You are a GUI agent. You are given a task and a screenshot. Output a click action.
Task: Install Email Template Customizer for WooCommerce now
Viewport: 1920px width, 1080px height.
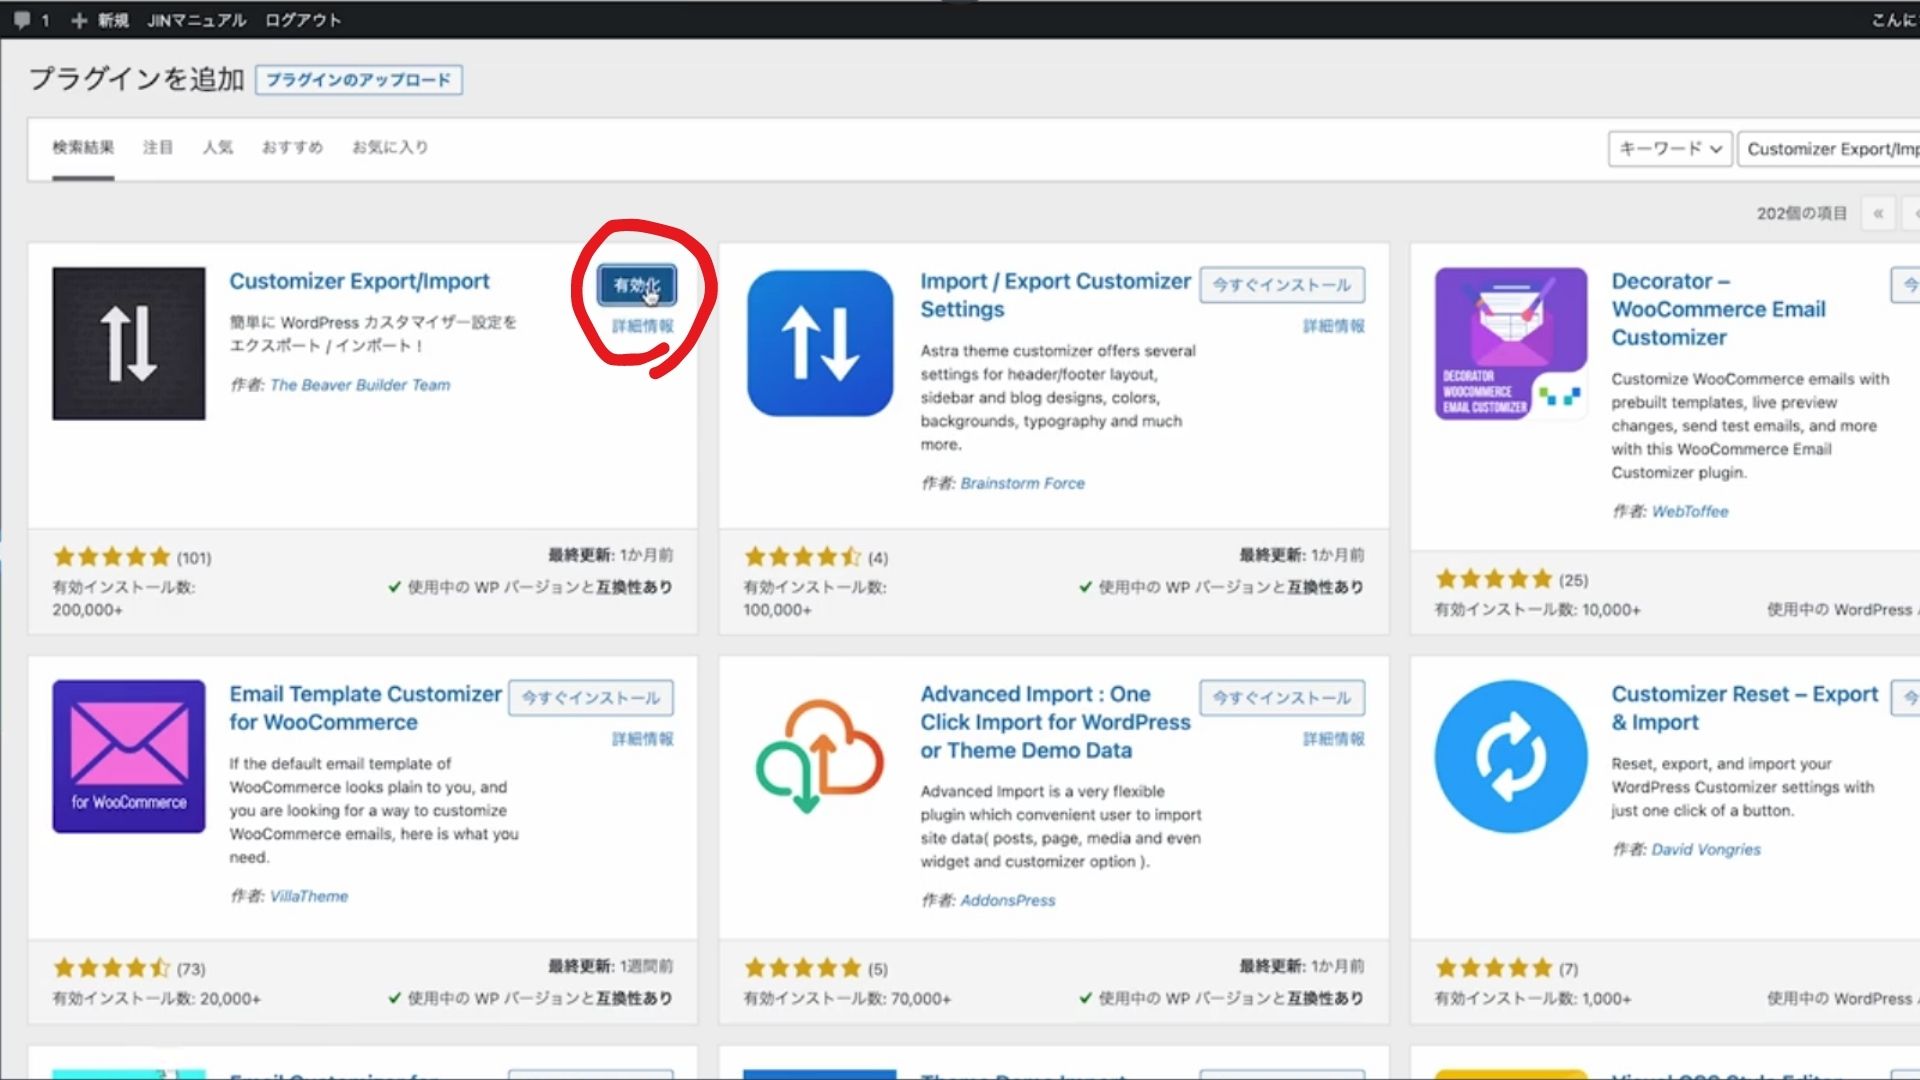pos(590,698)
